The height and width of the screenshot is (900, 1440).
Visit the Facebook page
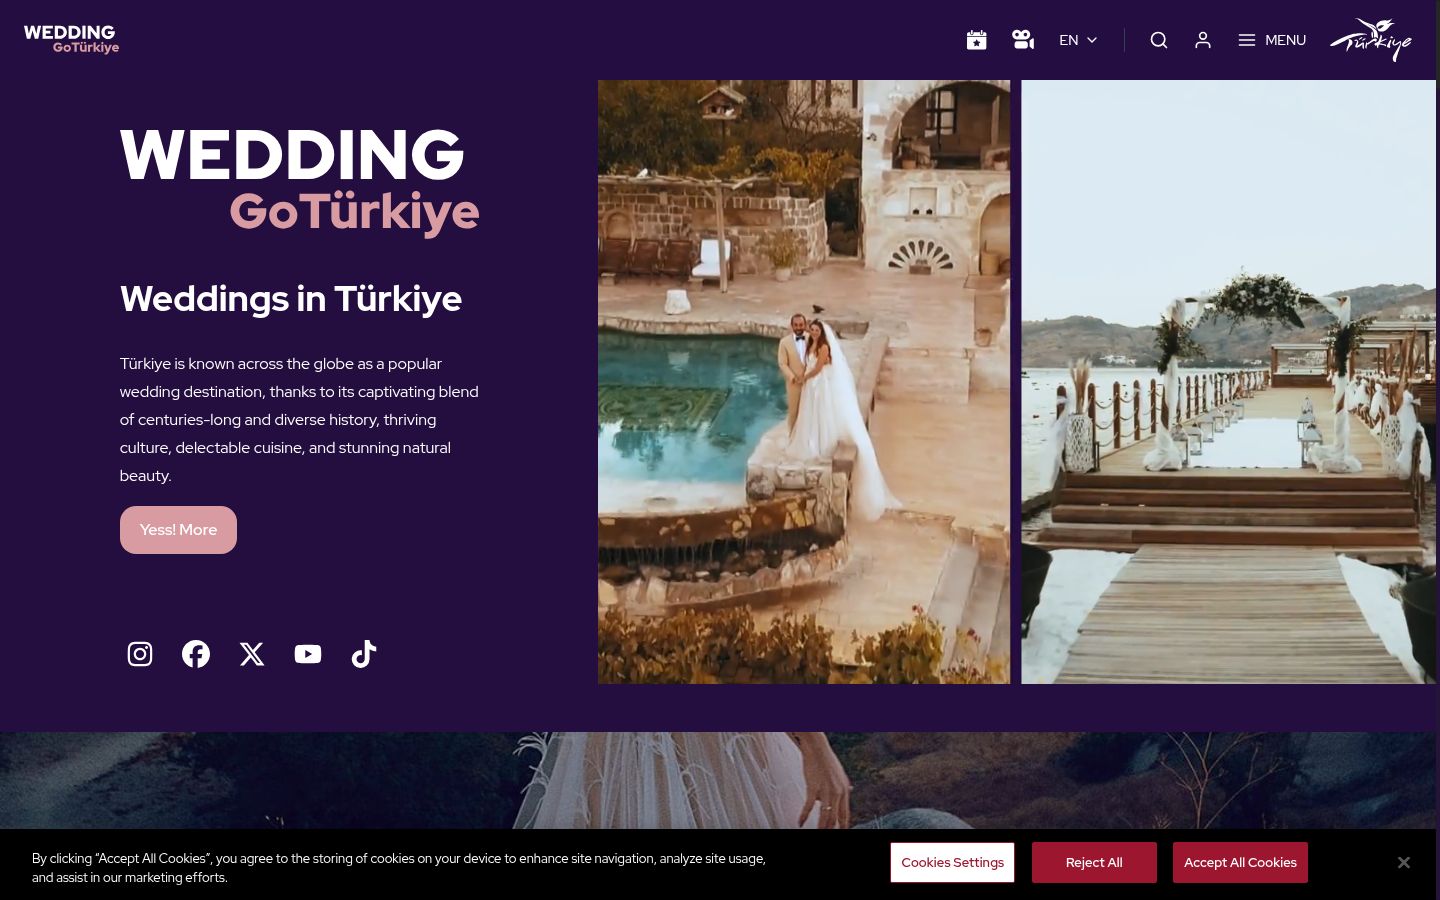coord(196,654)
